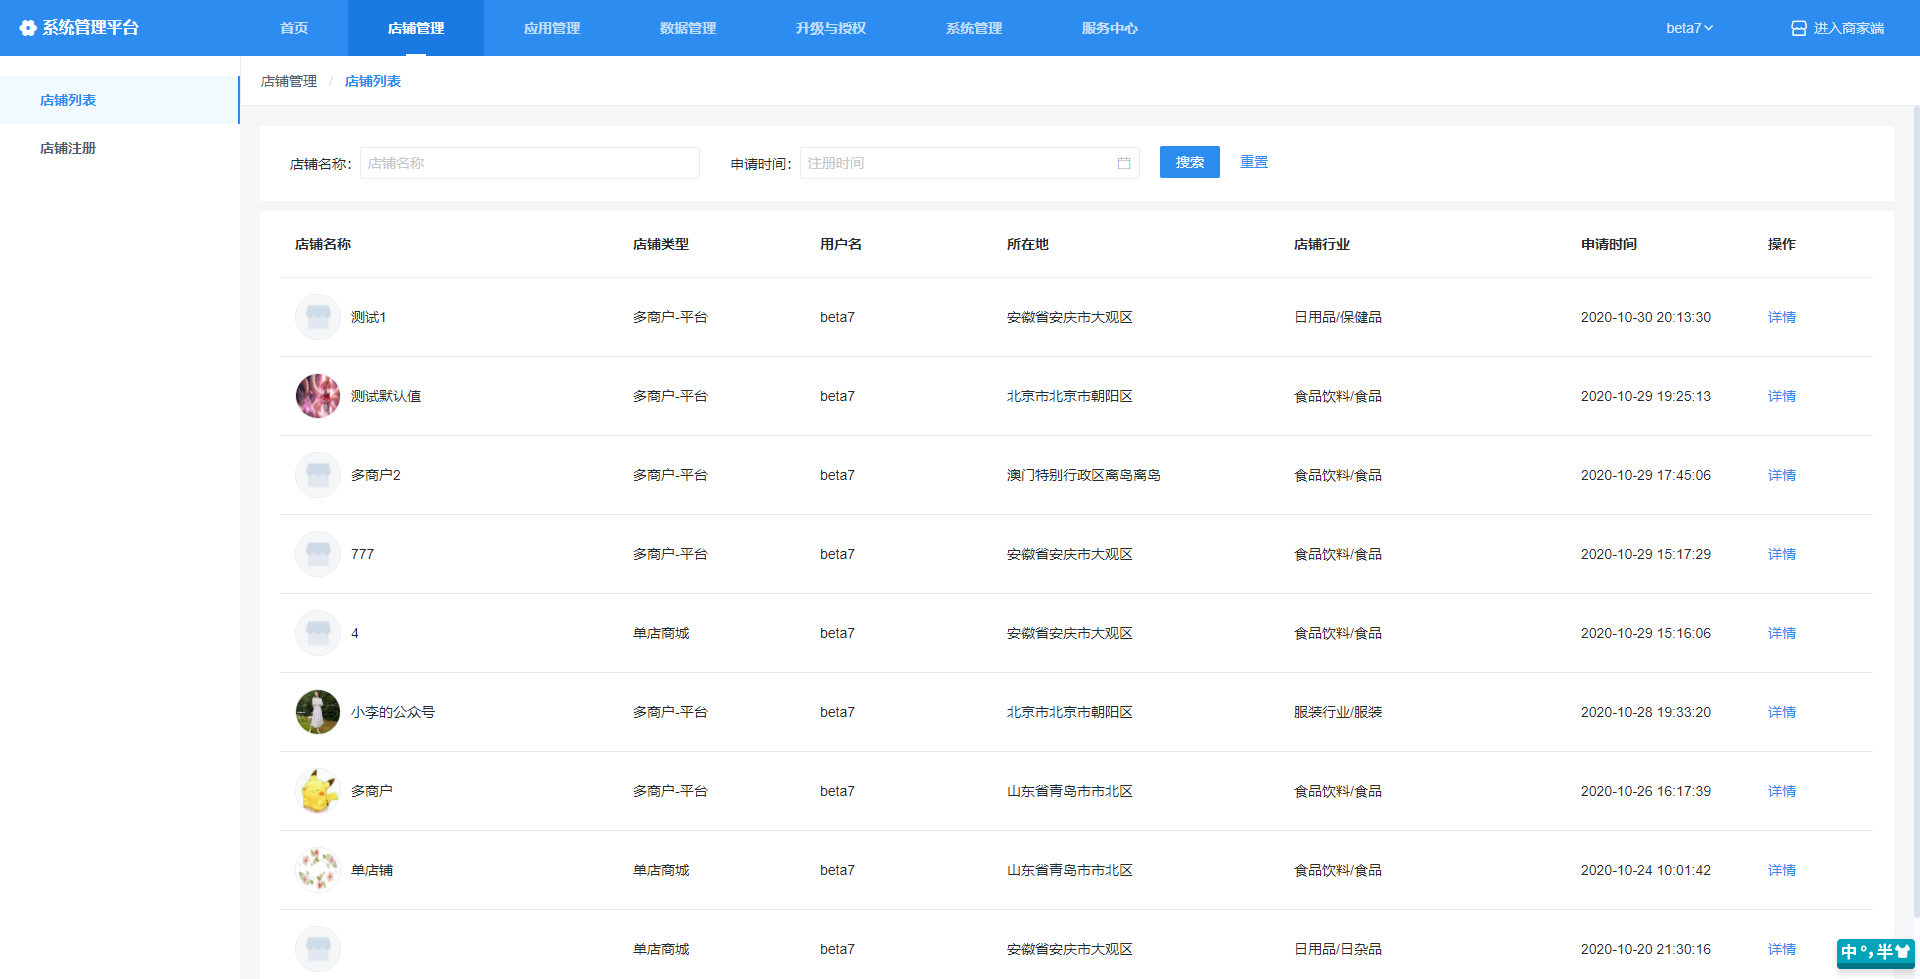This screenshot has height=979, width=1920.
Task: Open the 系统管理 top menu
Action: click(x=974, y=28)
